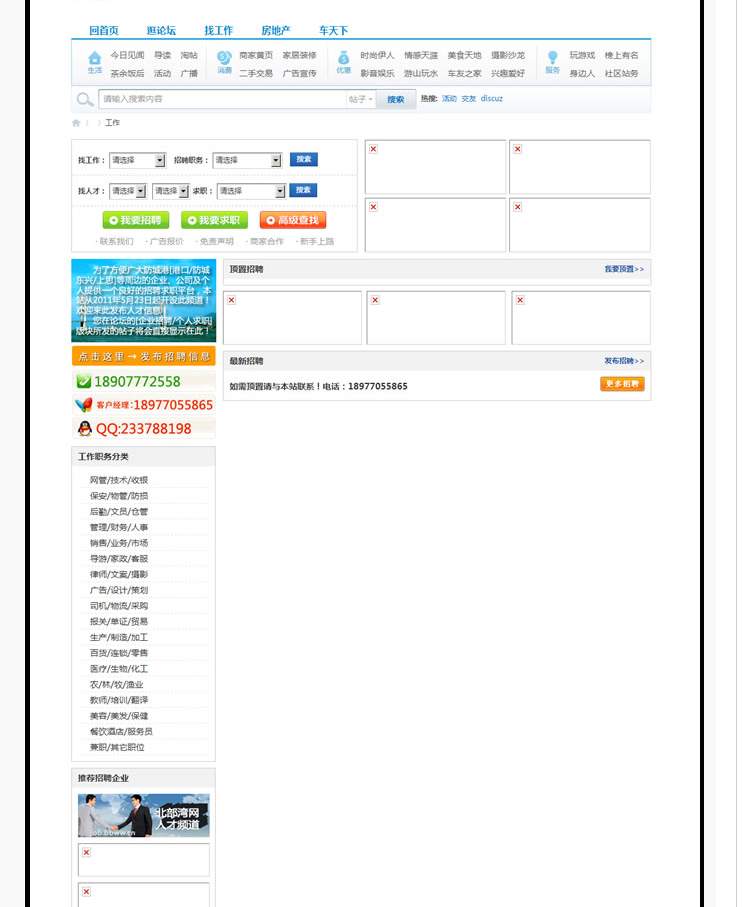743x907 pixels.
Task: Click the 我要顶置>> link
Action: [624, 269]
